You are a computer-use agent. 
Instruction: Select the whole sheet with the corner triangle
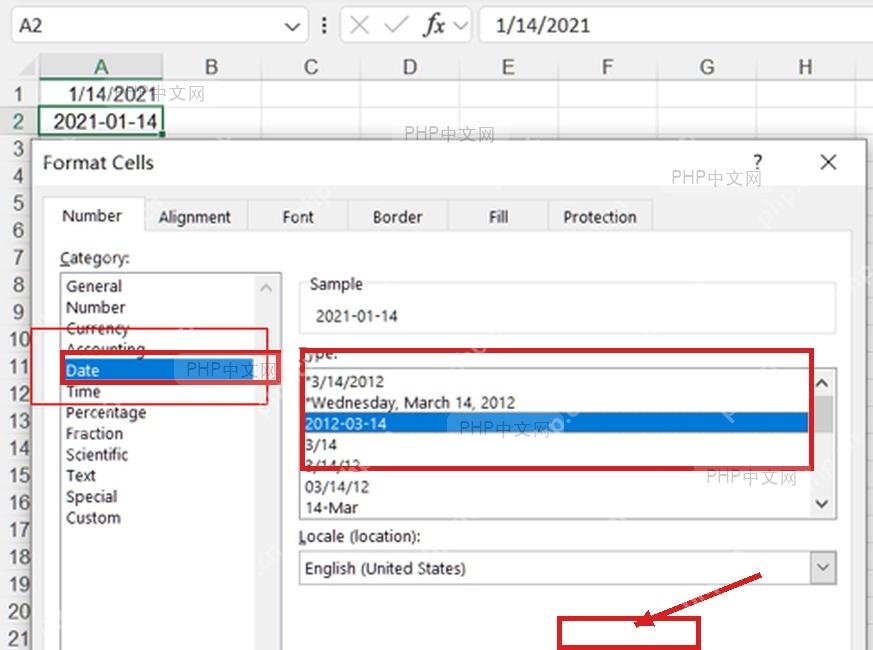pos(26,67)
